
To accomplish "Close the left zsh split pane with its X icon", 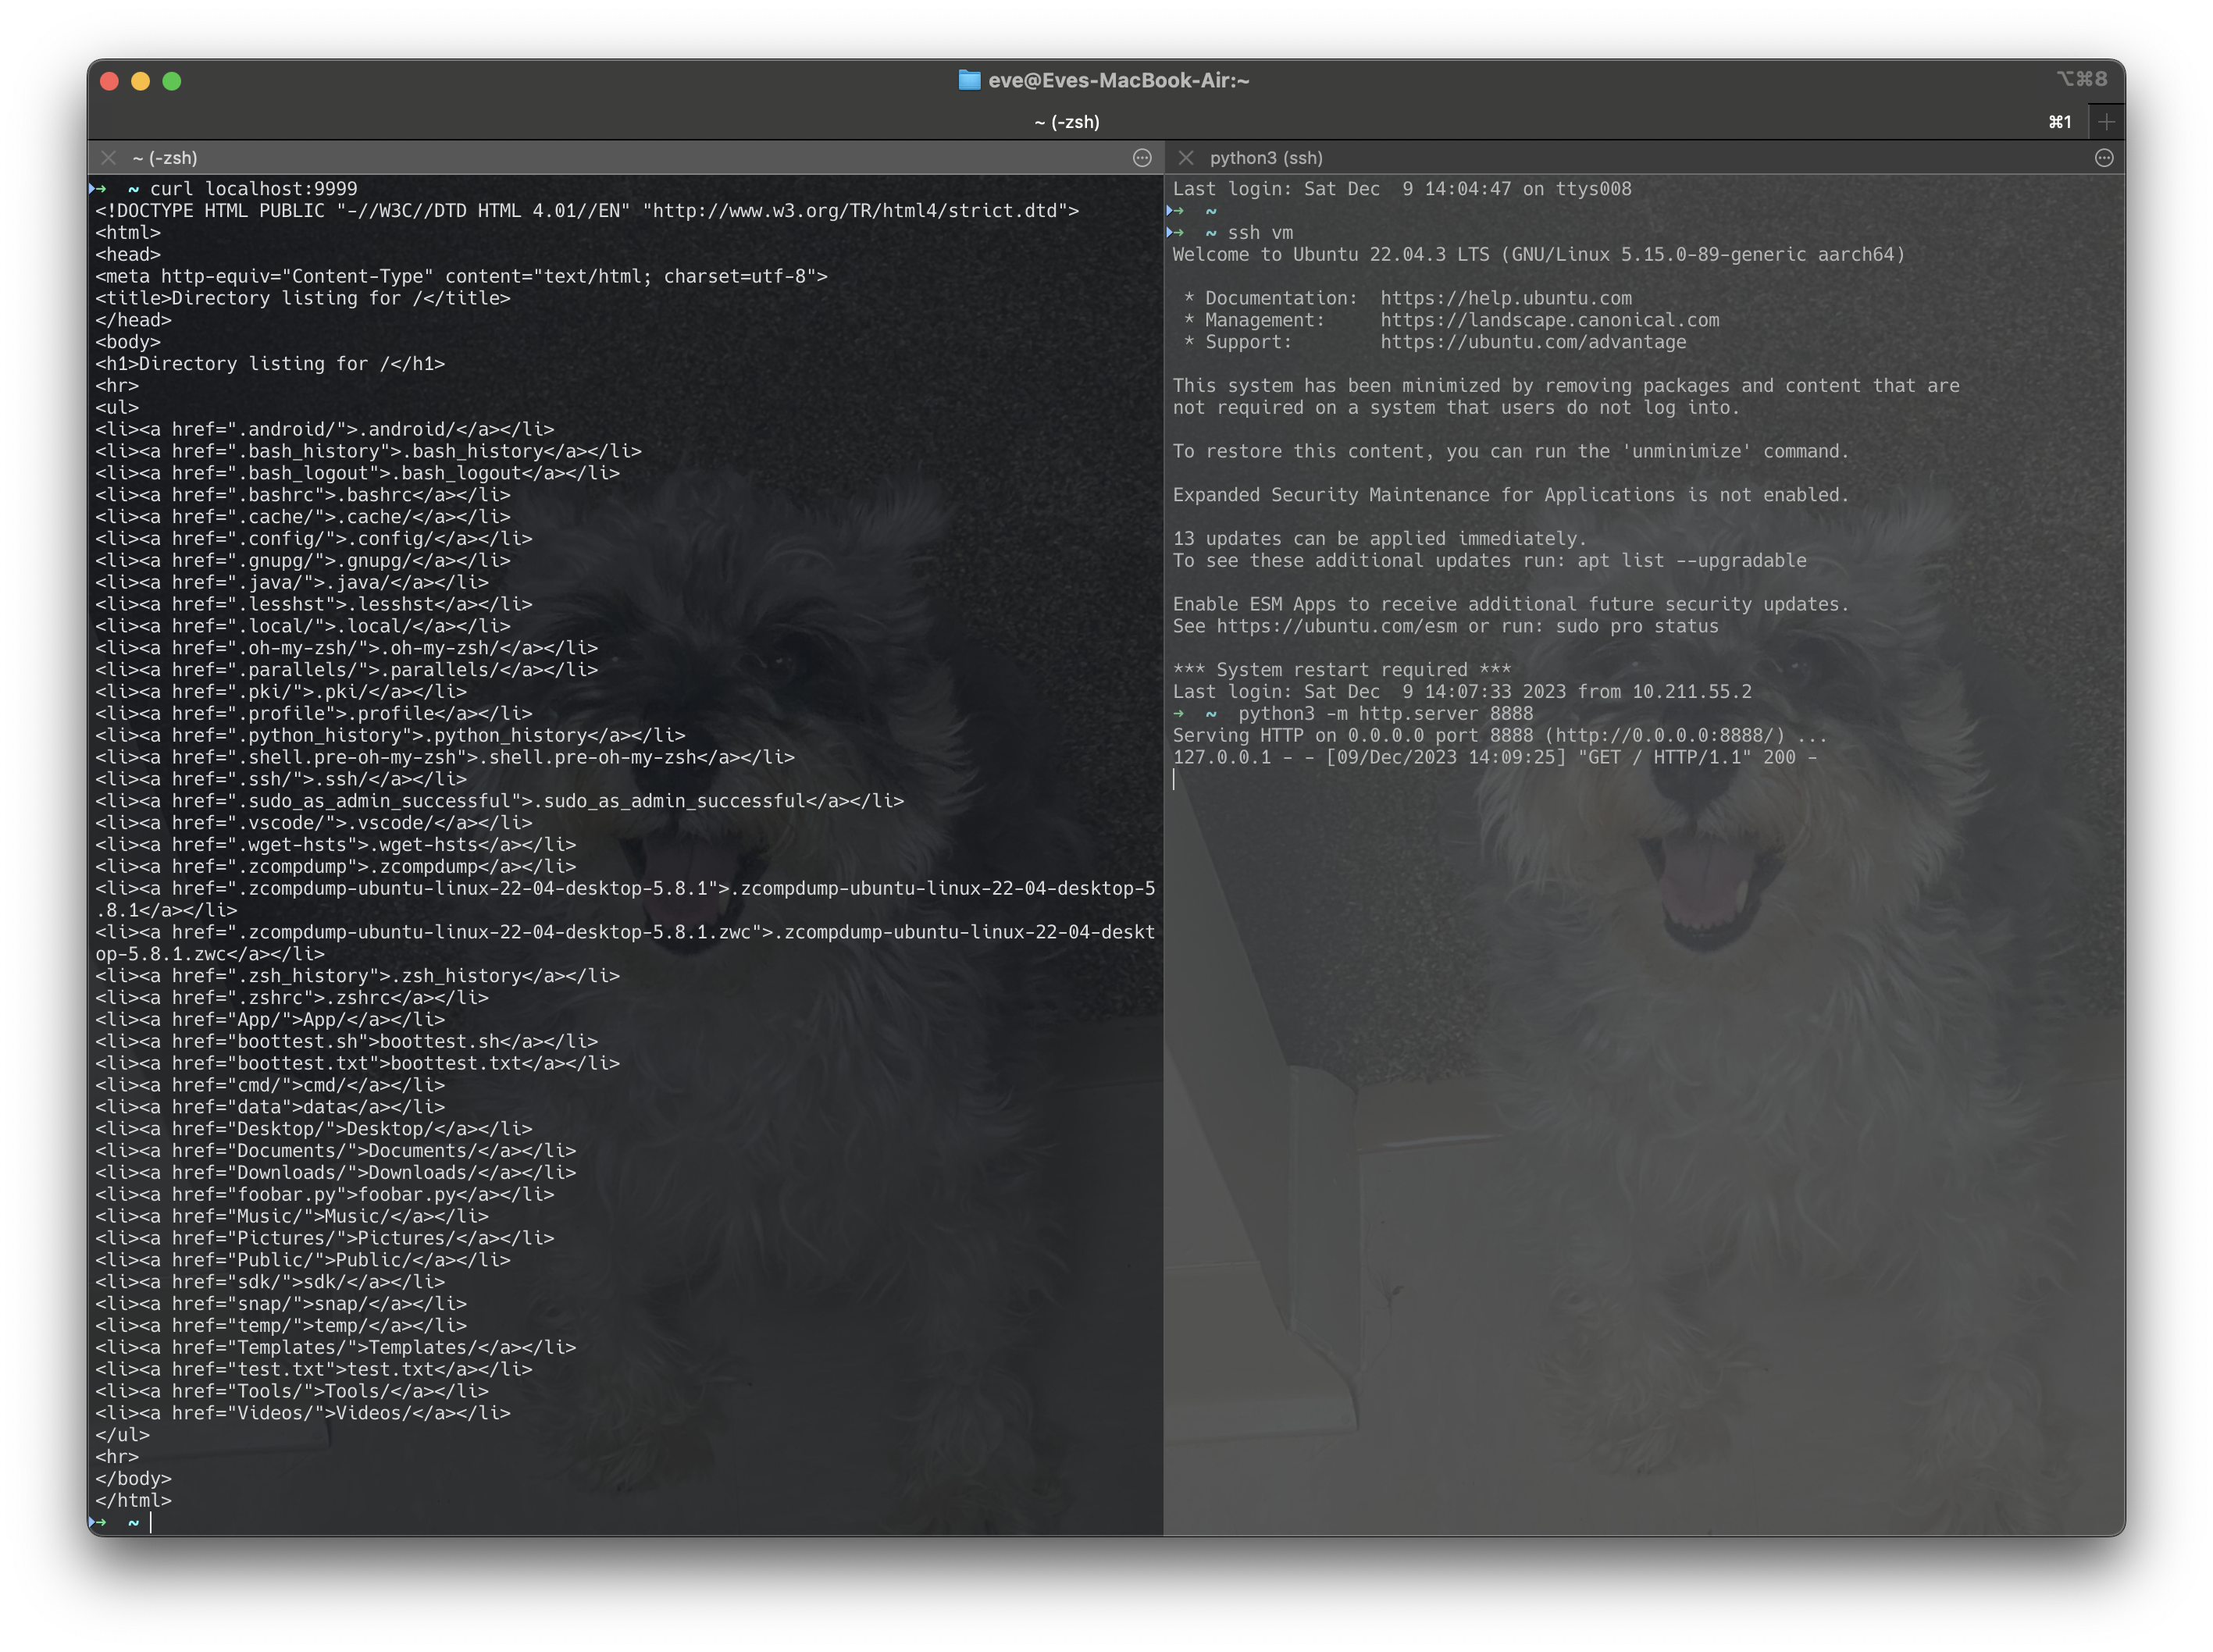I will (109, 158).
